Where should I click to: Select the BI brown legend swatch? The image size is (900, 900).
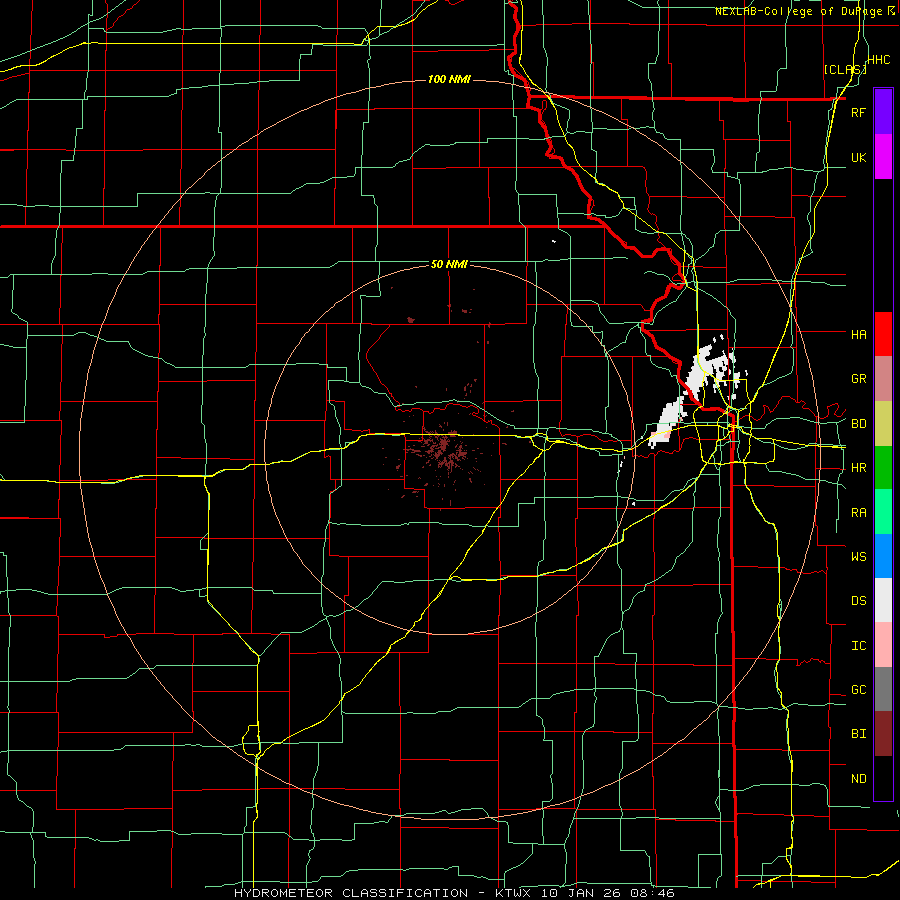[x=883, y=734]
